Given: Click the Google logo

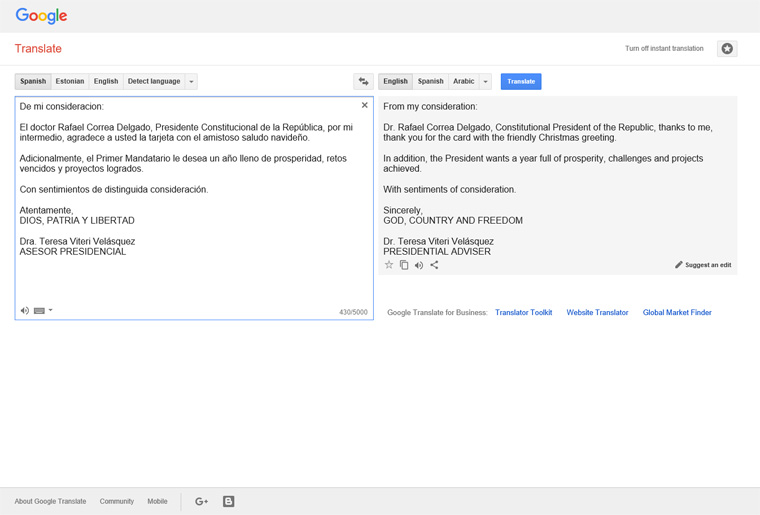Looking at the screenshot, I should (x=41, y=16).
